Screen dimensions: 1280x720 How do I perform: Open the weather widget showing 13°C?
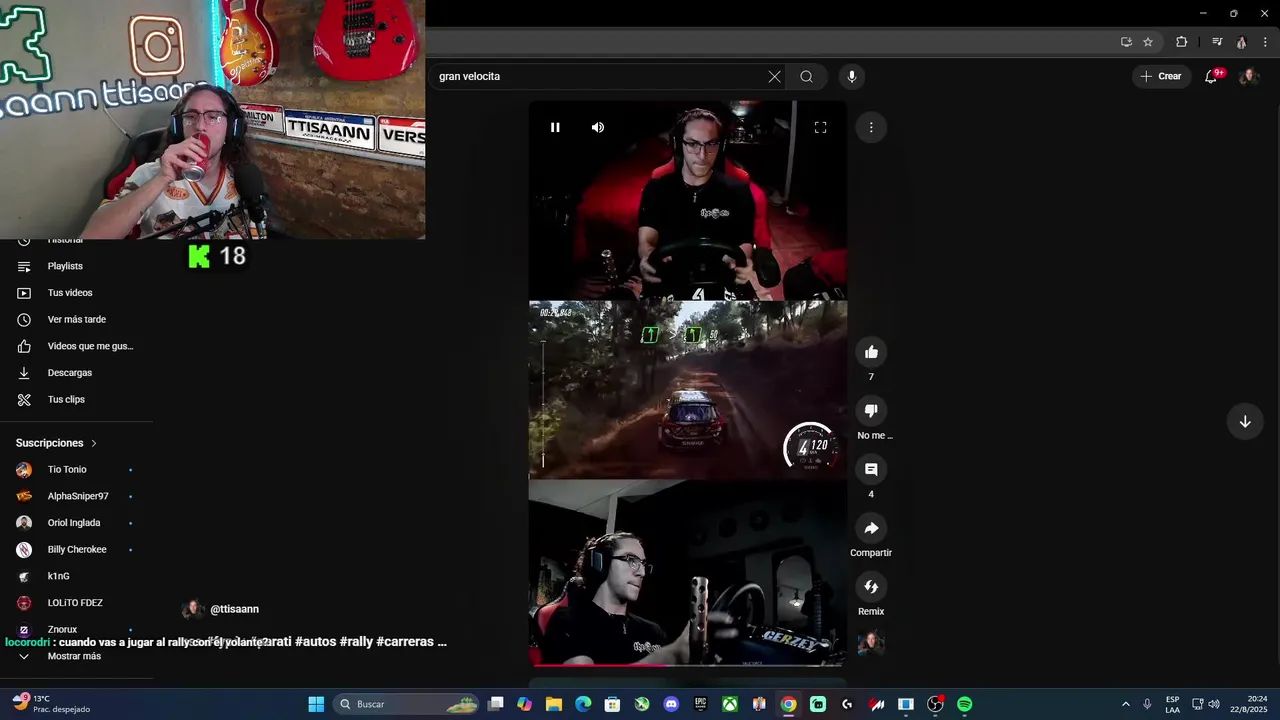[50, 704]
